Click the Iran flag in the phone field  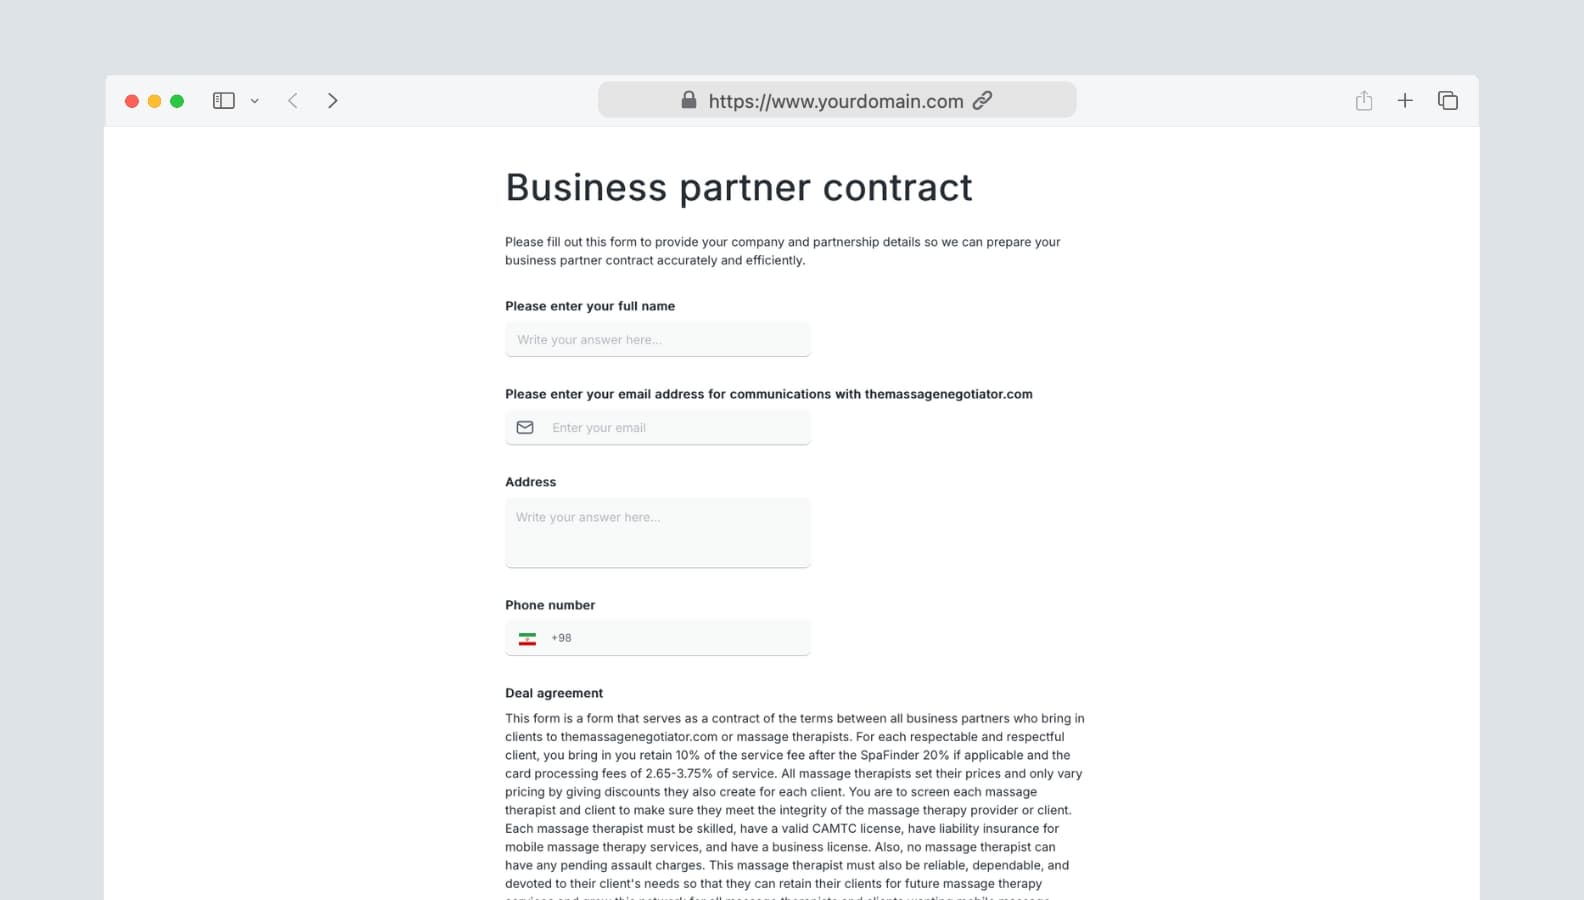[x=528, y=638]
